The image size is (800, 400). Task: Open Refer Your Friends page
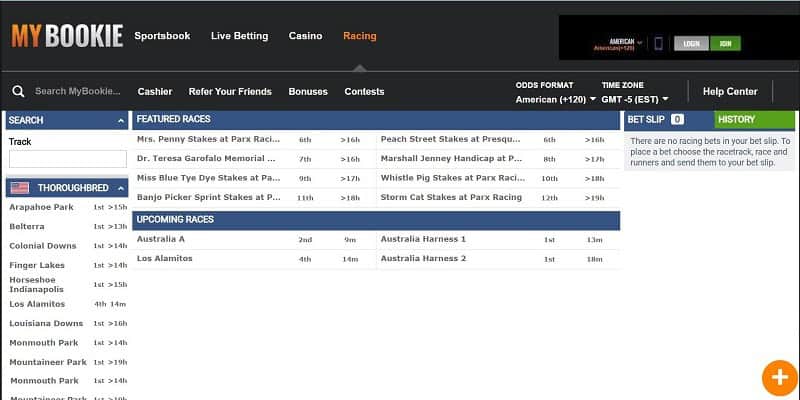230,92
